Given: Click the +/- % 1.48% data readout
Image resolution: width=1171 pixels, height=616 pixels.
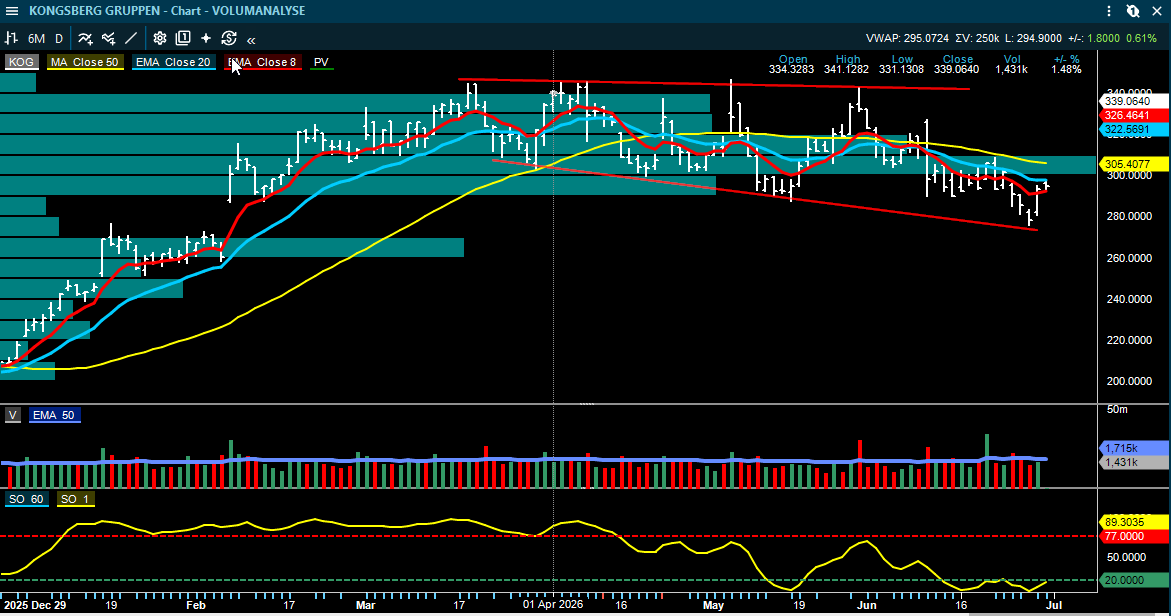Looking at the screenshot, I should [x=1066, y=64].
